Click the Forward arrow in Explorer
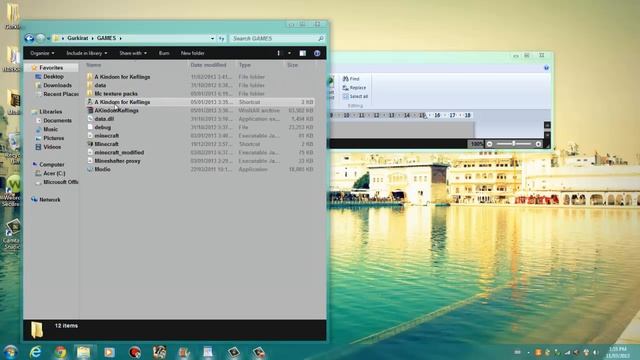This screenshot has width=640, height=360. click(x=40, y=38)
